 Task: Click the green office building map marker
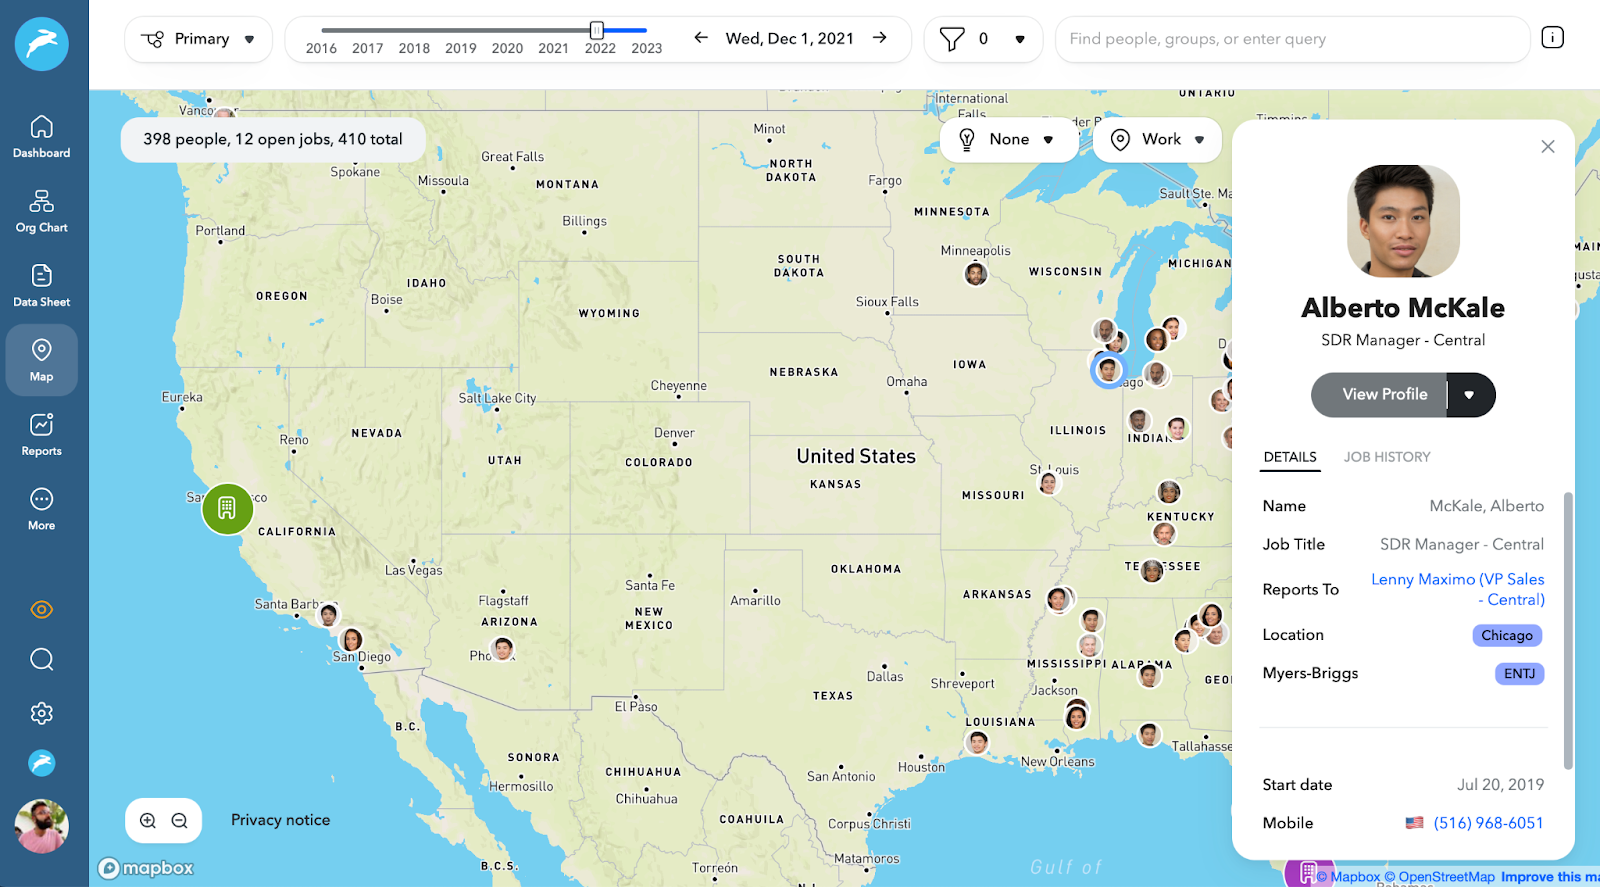tap(227, 509)
